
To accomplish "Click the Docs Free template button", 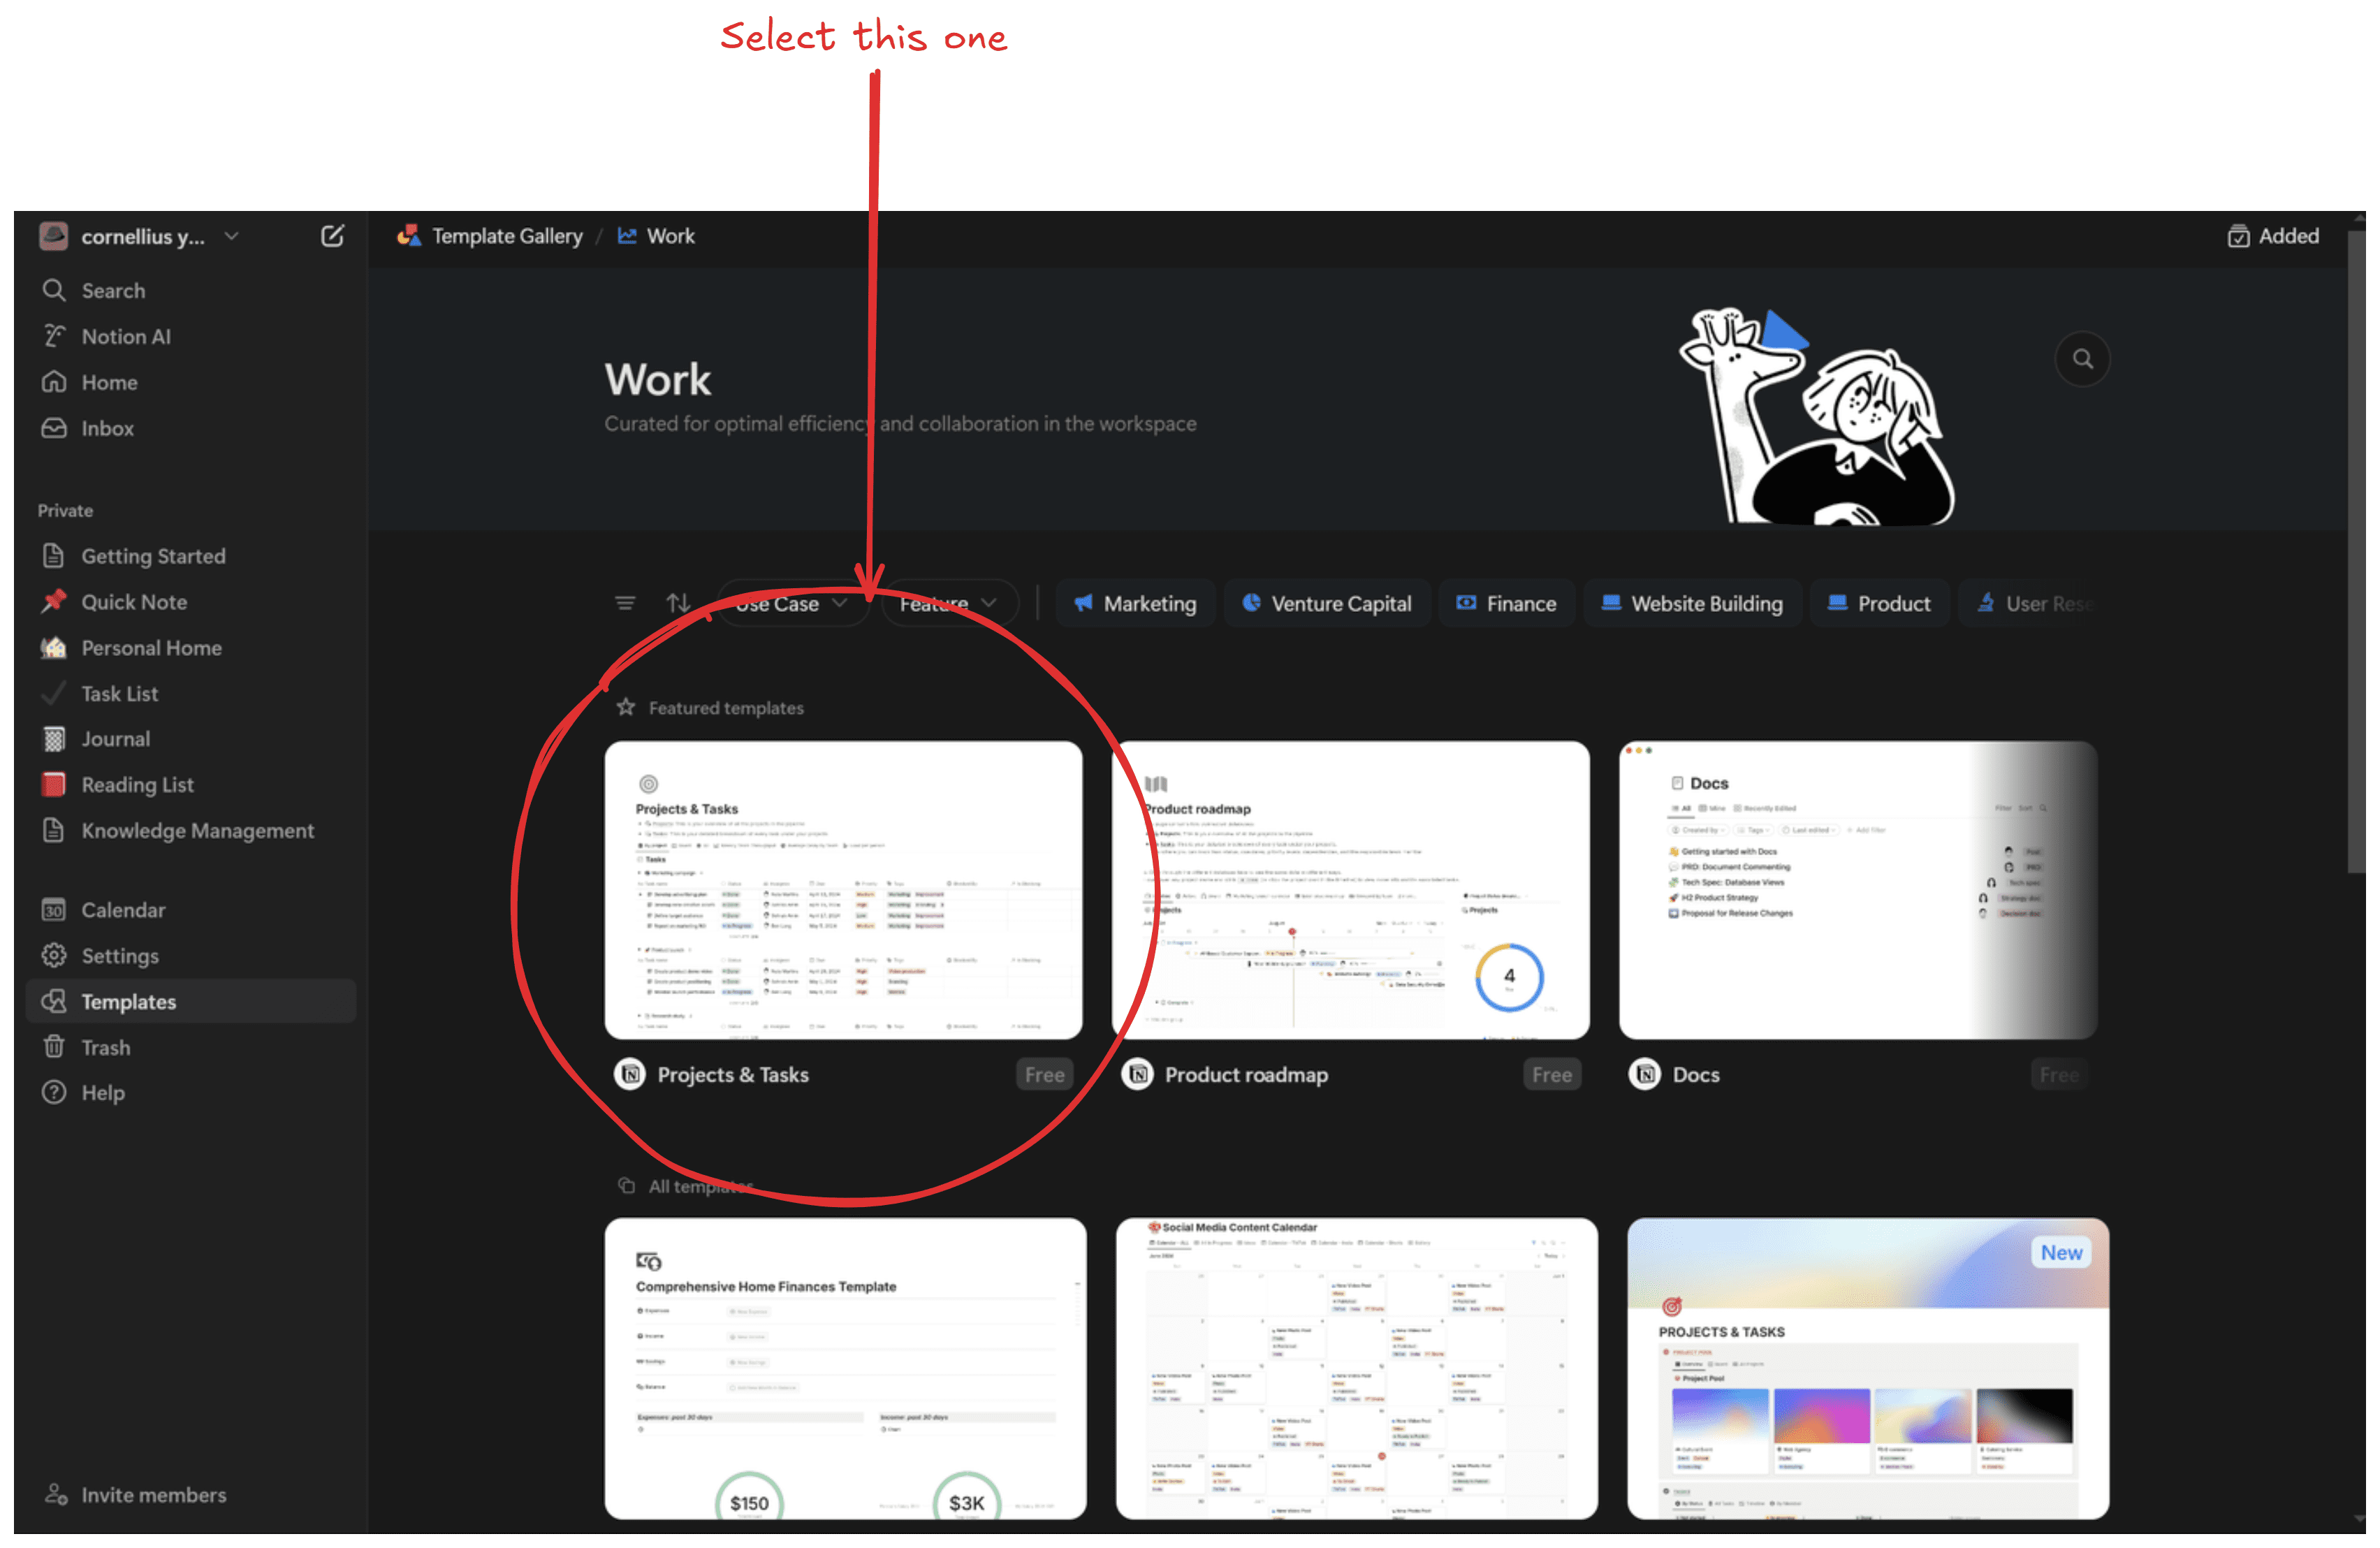I will [x=2056, y=1074].
